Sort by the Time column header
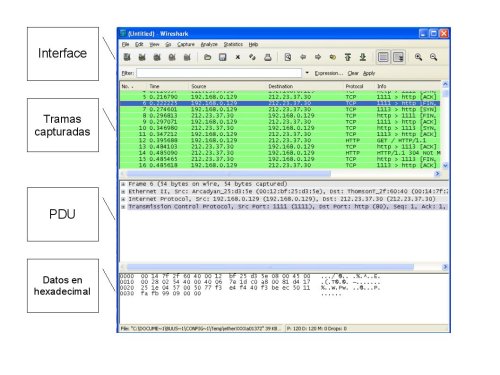Screen dimensions: 500x375 [x=167, y=86]
